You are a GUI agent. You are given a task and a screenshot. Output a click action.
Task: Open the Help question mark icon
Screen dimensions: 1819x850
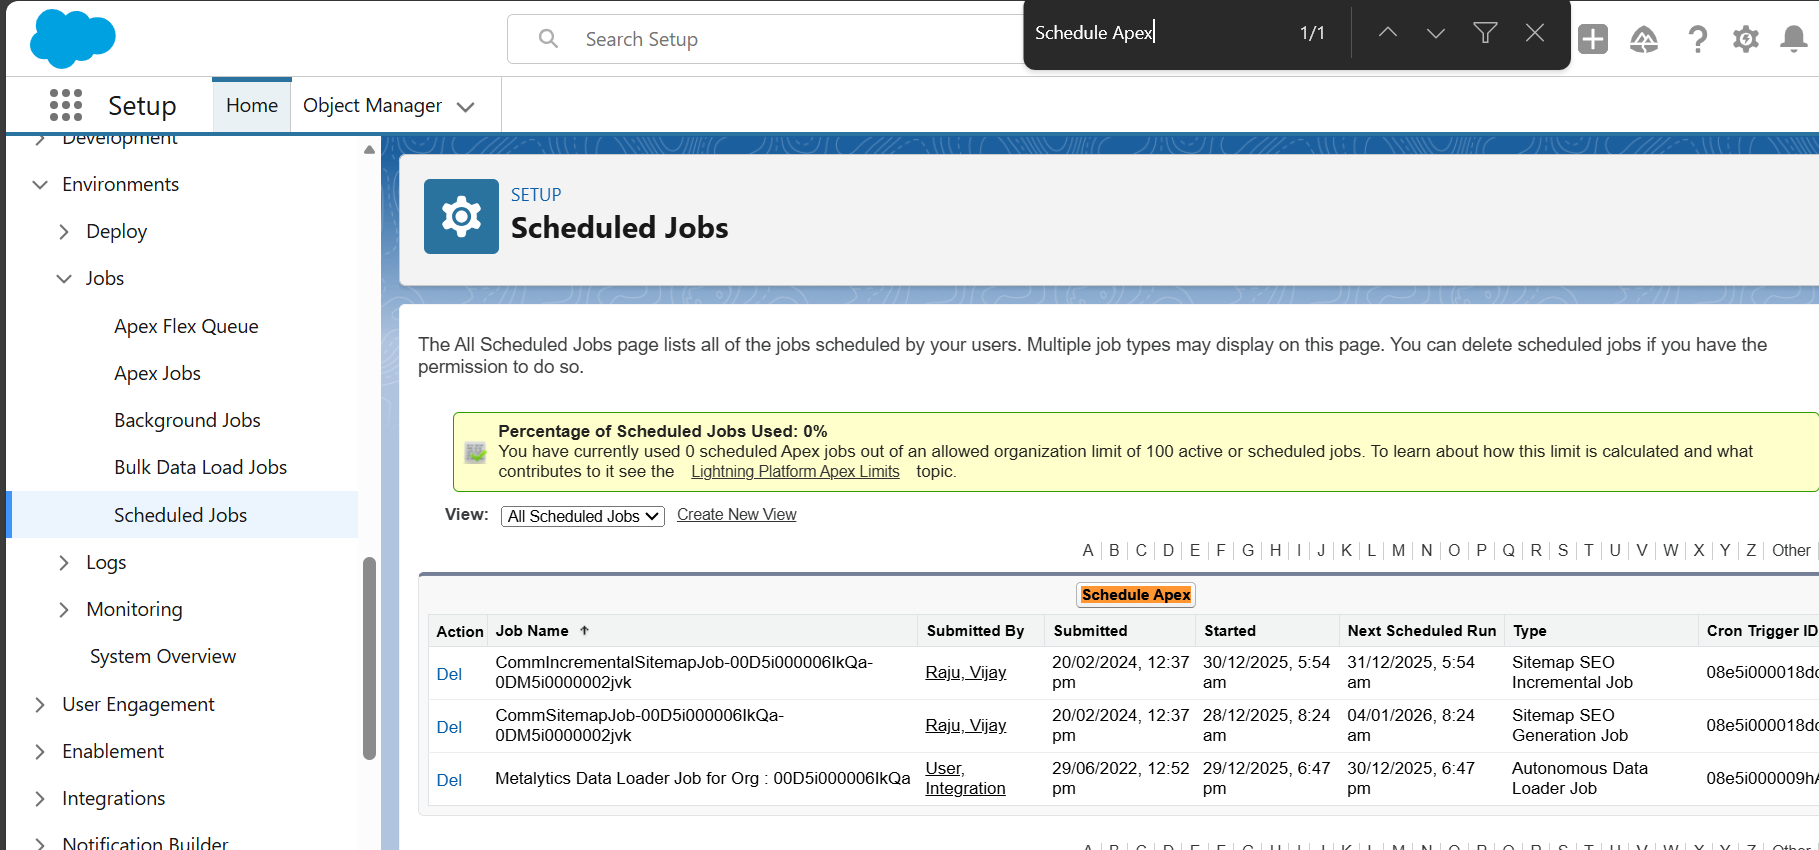click(x=1697, y=39)
